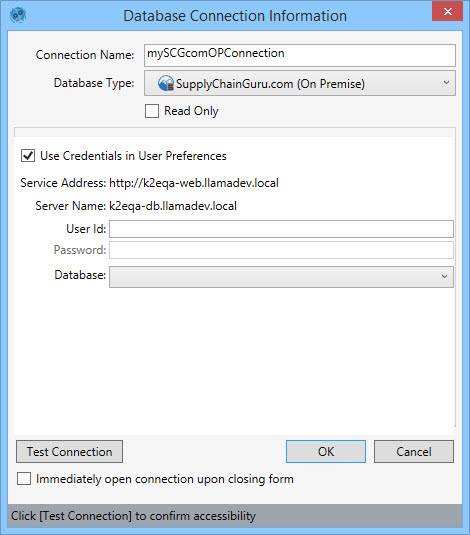Screen dimensions: 470x535
Task: Click the Database combo box field
Action: coord(281,277)
